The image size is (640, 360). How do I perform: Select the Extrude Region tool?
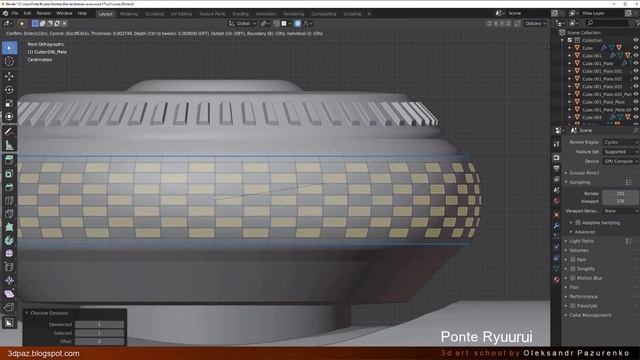9,160
